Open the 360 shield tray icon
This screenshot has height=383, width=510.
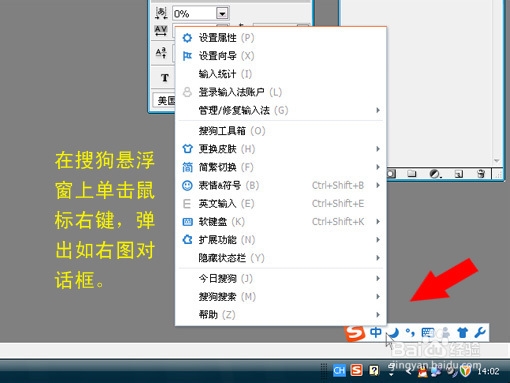[466, 371]
